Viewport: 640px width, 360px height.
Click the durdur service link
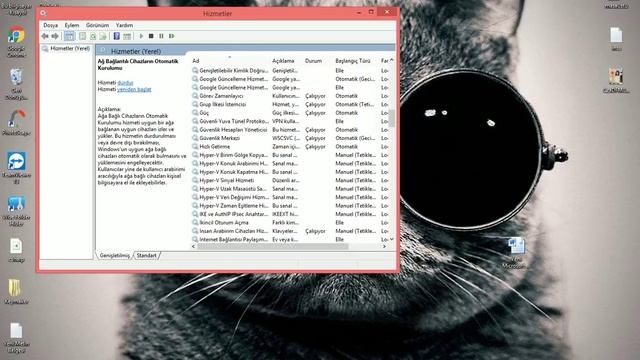[125, 83]
